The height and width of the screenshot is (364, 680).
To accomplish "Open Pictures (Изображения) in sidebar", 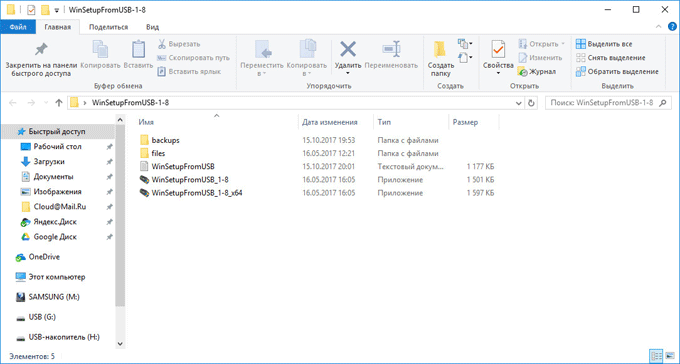I will click(58, 192).
